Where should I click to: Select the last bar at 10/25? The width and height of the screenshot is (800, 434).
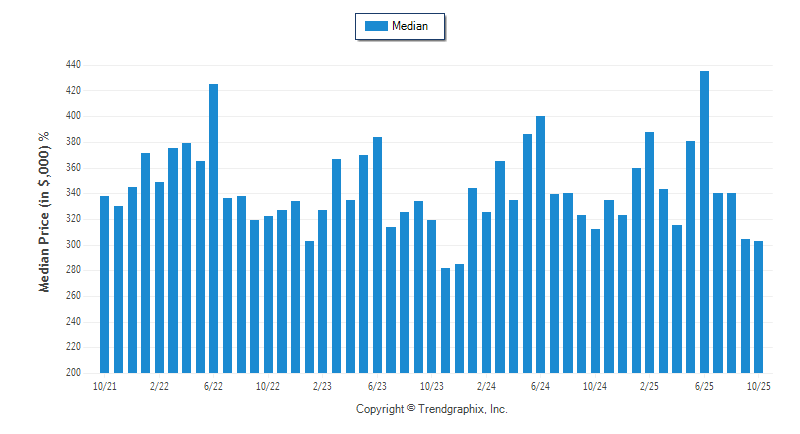(x=759, y=307)
